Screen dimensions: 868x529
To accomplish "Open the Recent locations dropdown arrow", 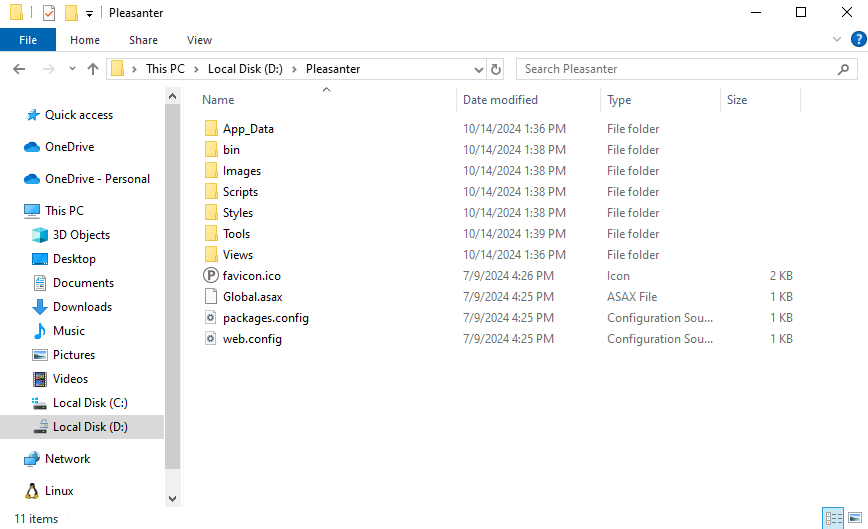I will click(72, 69).
